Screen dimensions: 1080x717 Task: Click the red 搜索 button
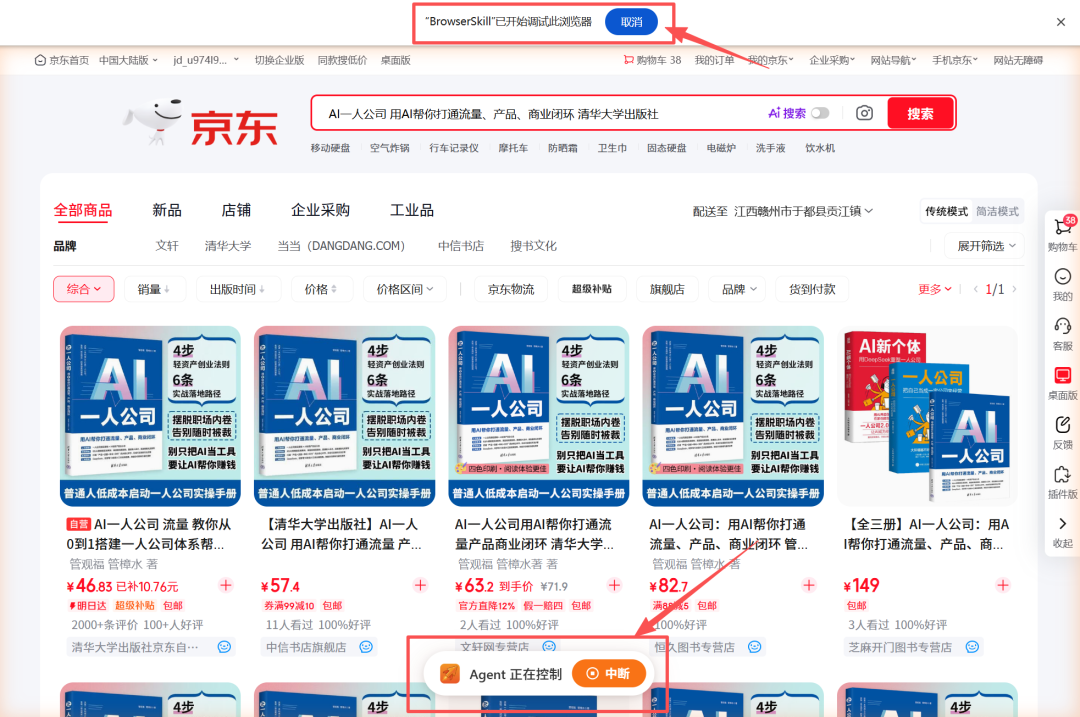(920, 113)
